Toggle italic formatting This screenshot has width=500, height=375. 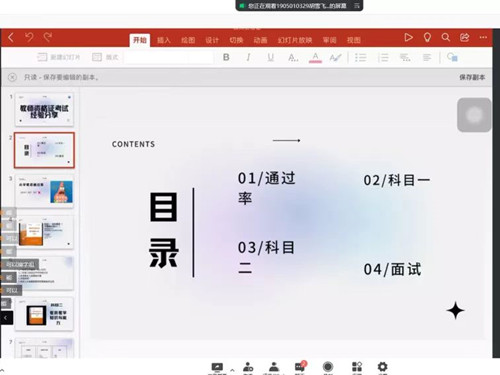[x=248, y=57]
